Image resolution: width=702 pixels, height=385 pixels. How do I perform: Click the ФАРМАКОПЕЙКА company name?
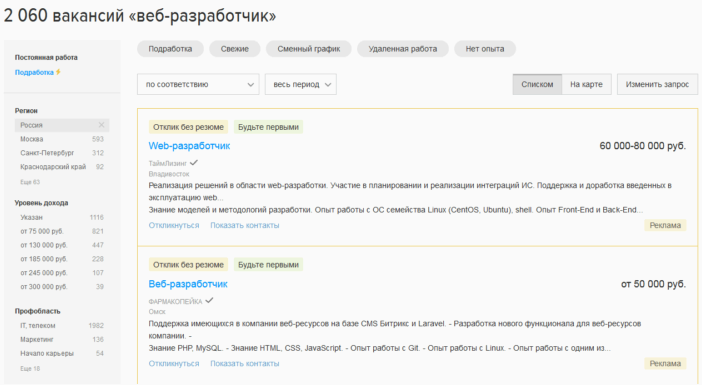175,301
